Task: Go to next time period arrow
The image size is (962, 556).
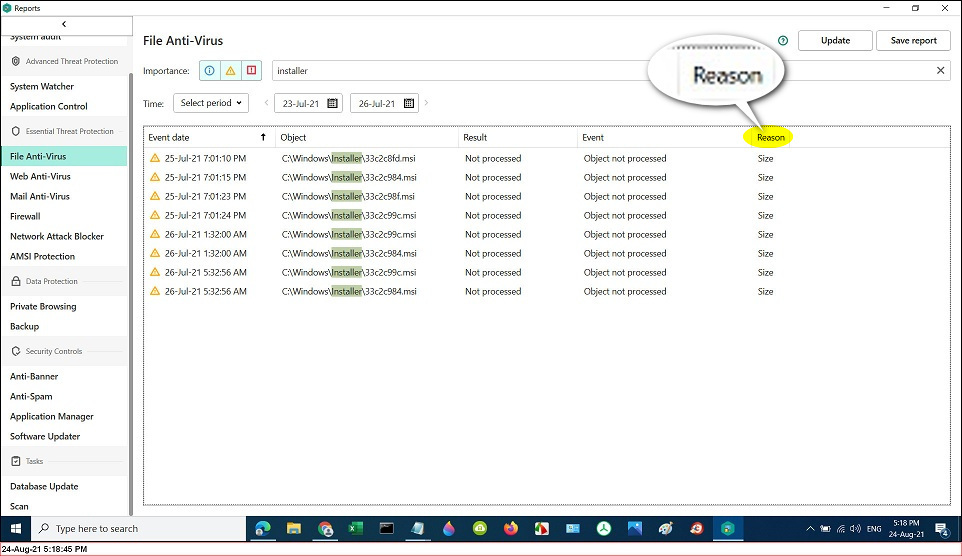Action: [426, 102]
